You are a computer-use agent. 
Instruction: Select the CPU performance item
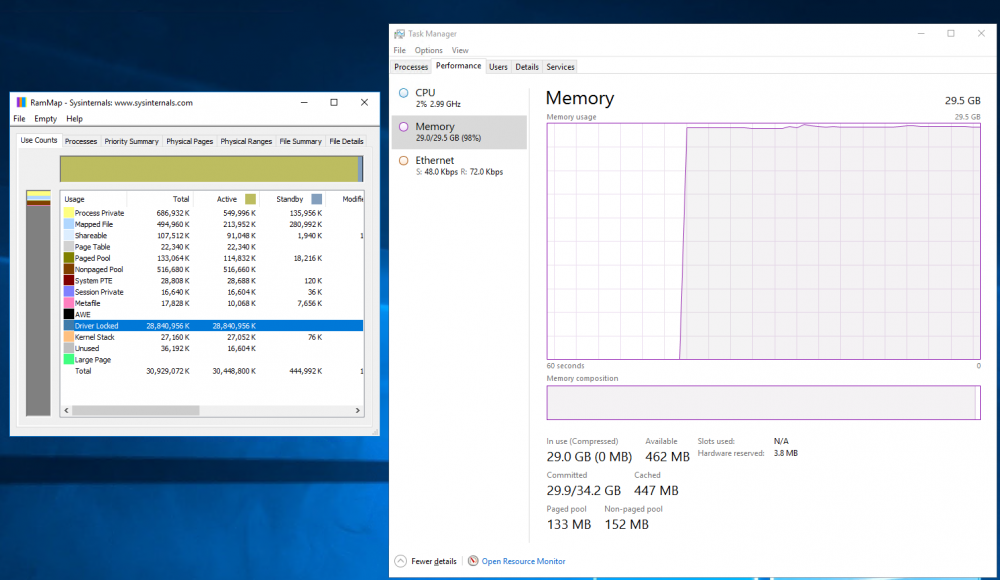click(459, 98)
